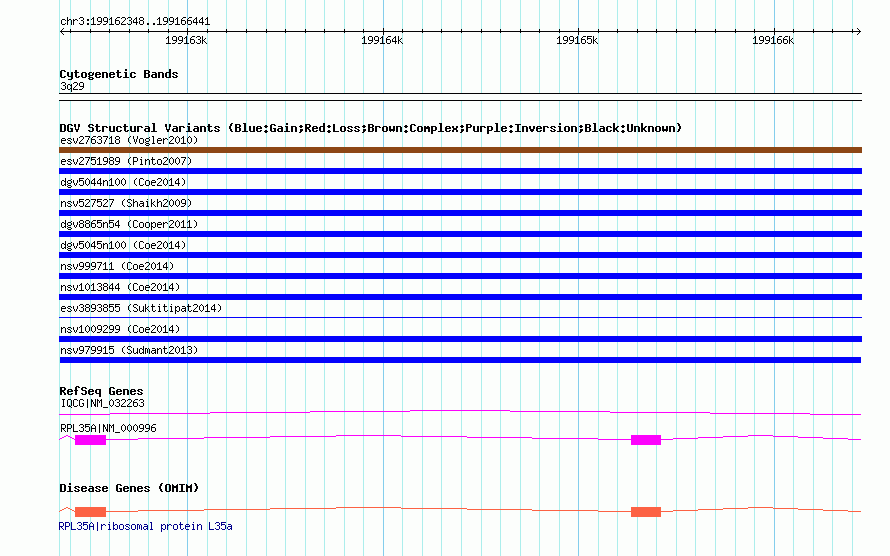This screenshot has width=890, height=556.
Task: Select the thin blue line under esv3893855
Action: click(460, 317)
